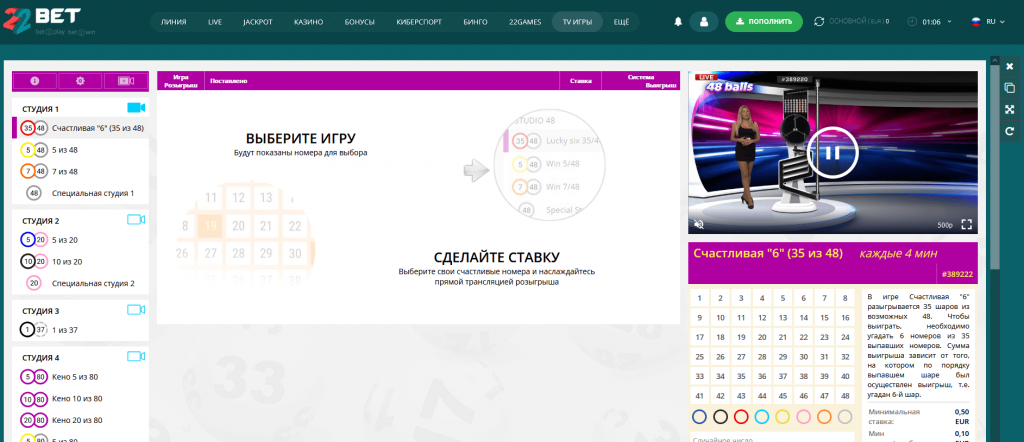Pause the live video stream
Viewport: 1024px width, 442px height.
[831, 152]
